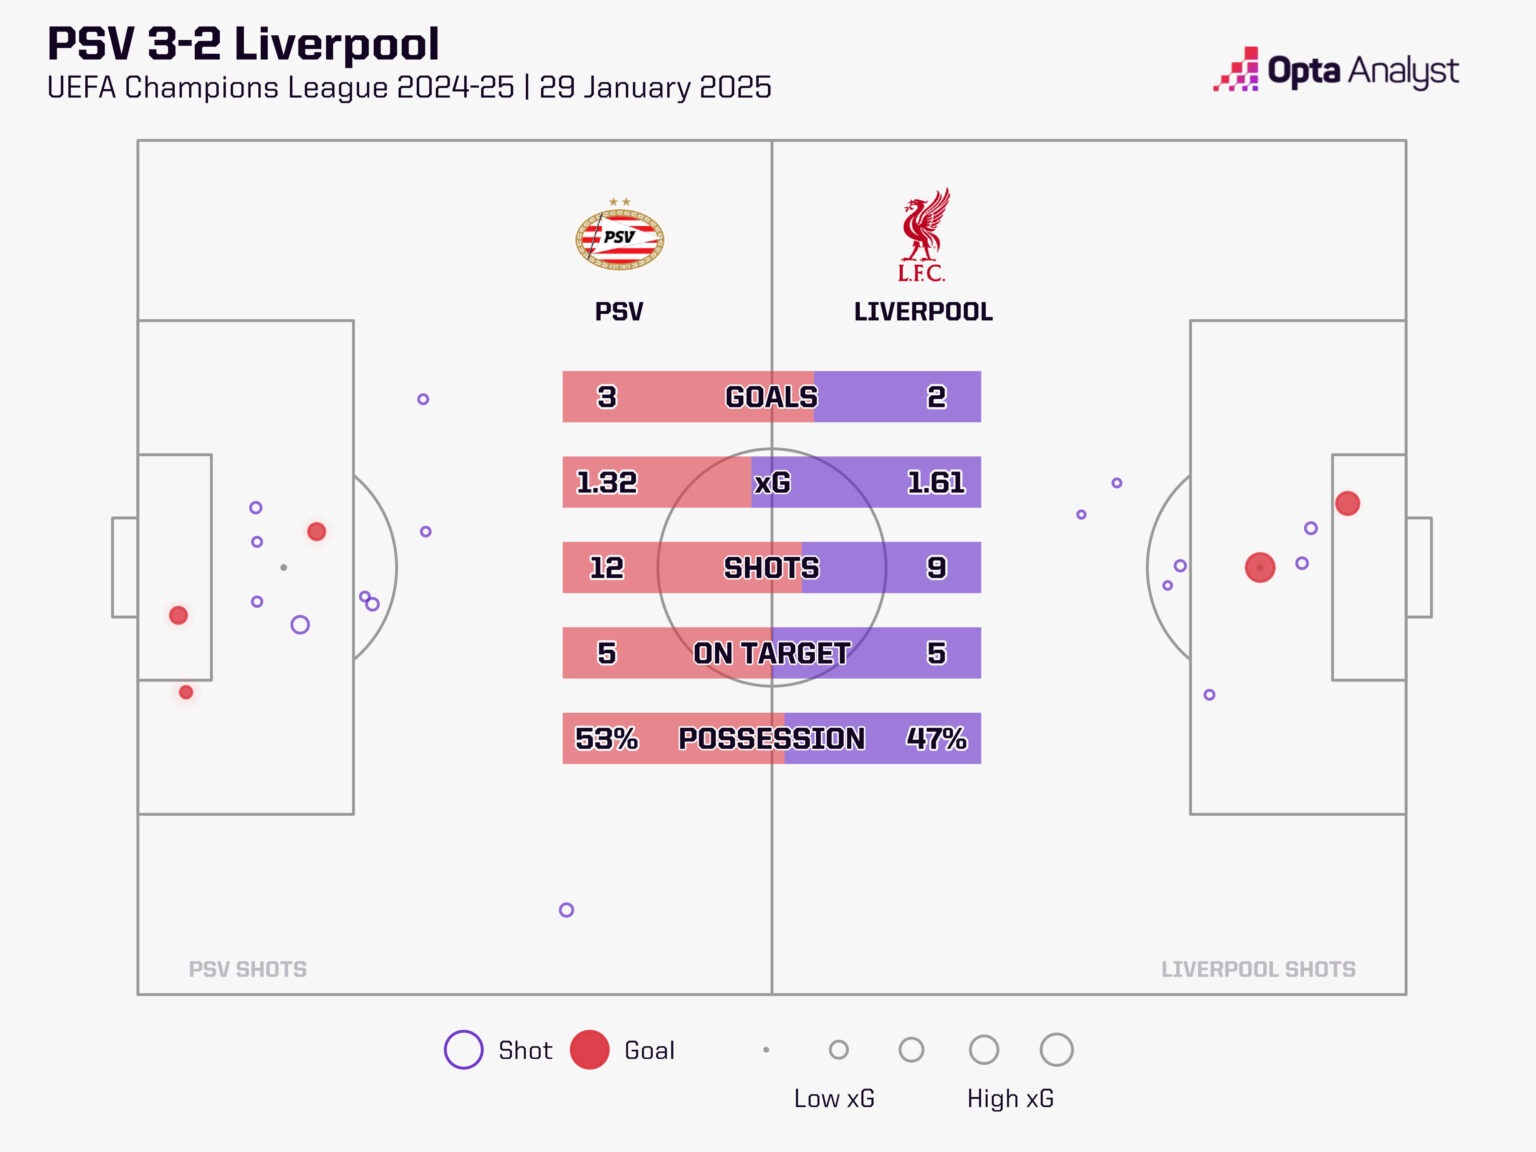Click the POSSESSION stat bar label
Viewport: 1536px width, 1152px height.
(771, 739)
